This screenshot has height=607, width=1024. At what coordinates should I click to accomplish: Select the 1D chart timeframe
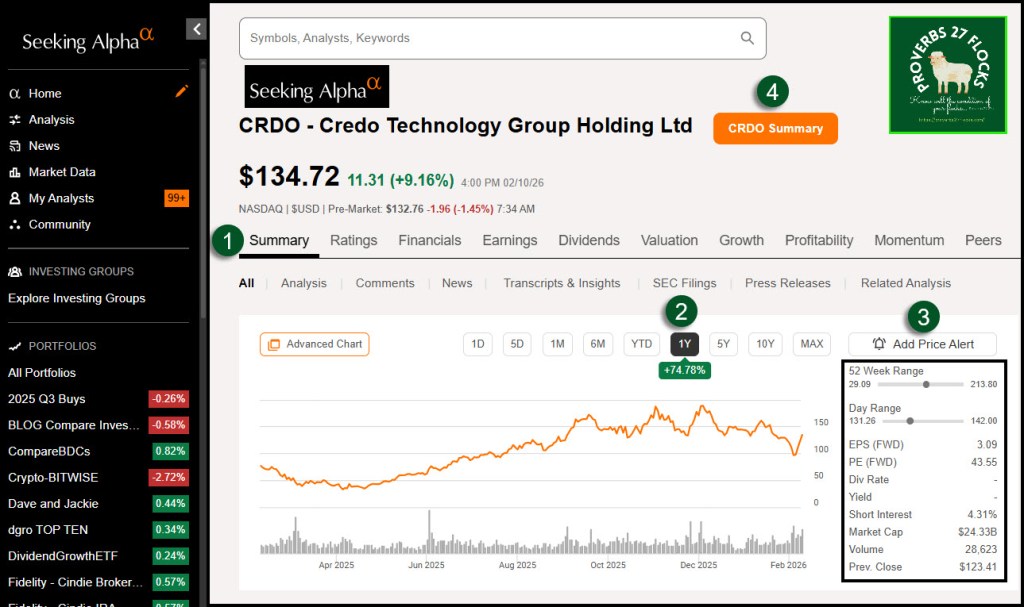tap(478, 344)
